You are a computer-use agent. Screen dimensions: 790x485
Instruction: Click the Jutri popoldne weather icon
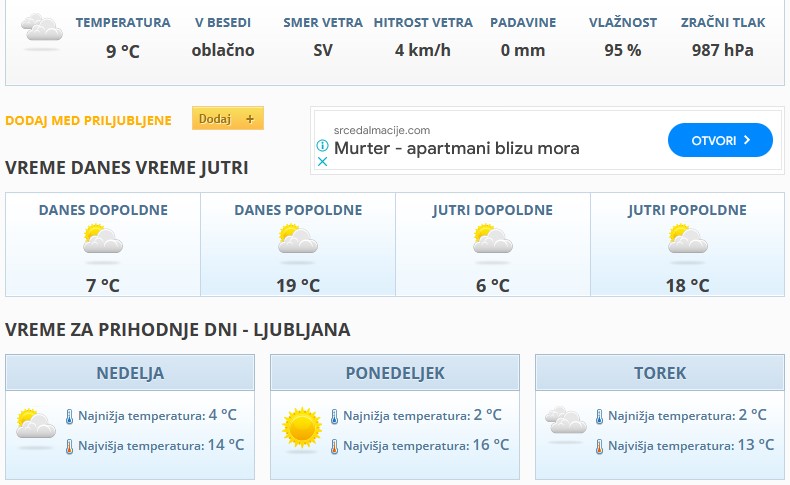688,241
